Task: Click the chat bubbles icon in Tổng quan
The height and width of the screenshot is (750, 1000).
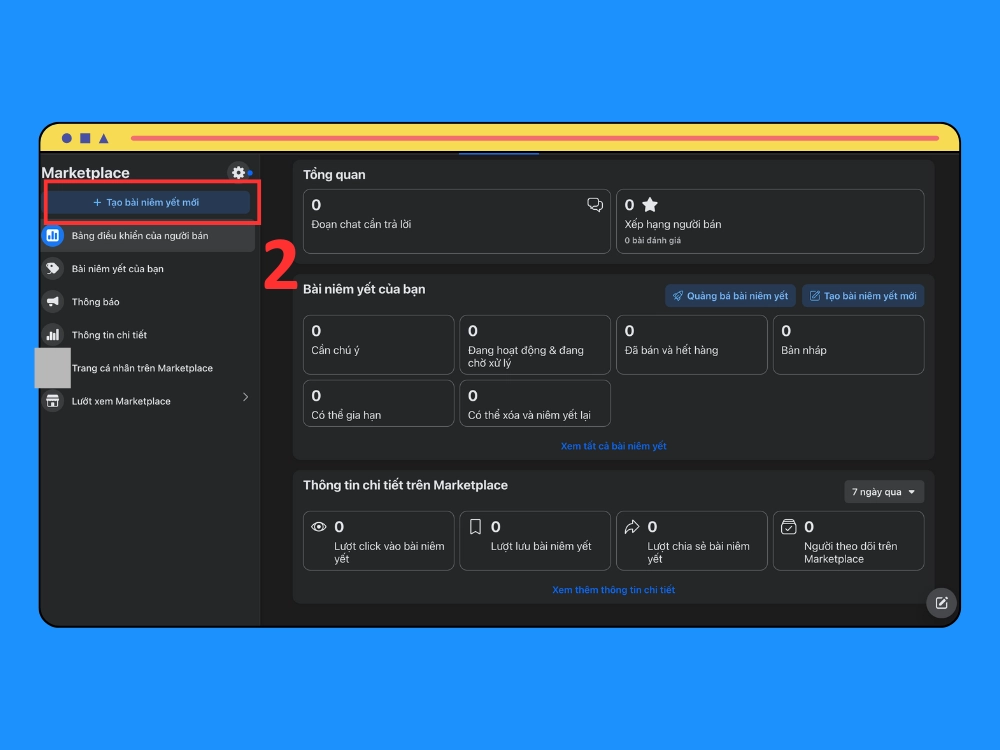Action: coord(594,205)
